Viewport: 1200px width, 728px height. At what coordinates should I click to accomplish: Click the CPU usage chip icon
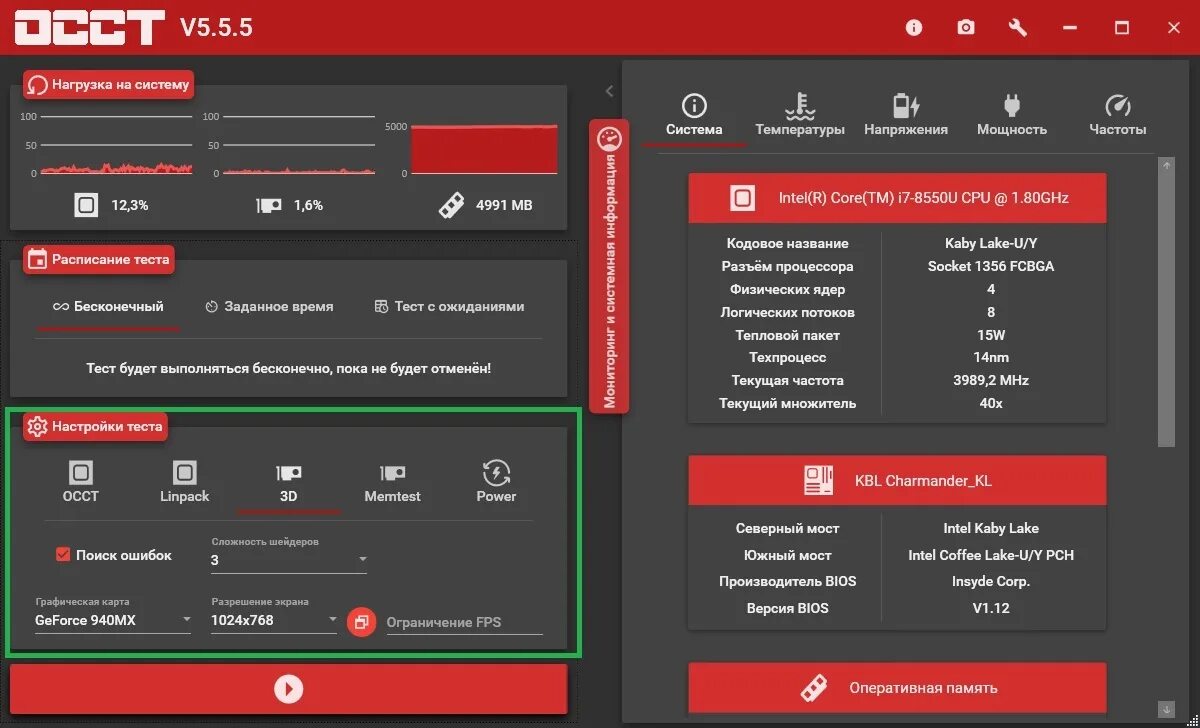86,205
